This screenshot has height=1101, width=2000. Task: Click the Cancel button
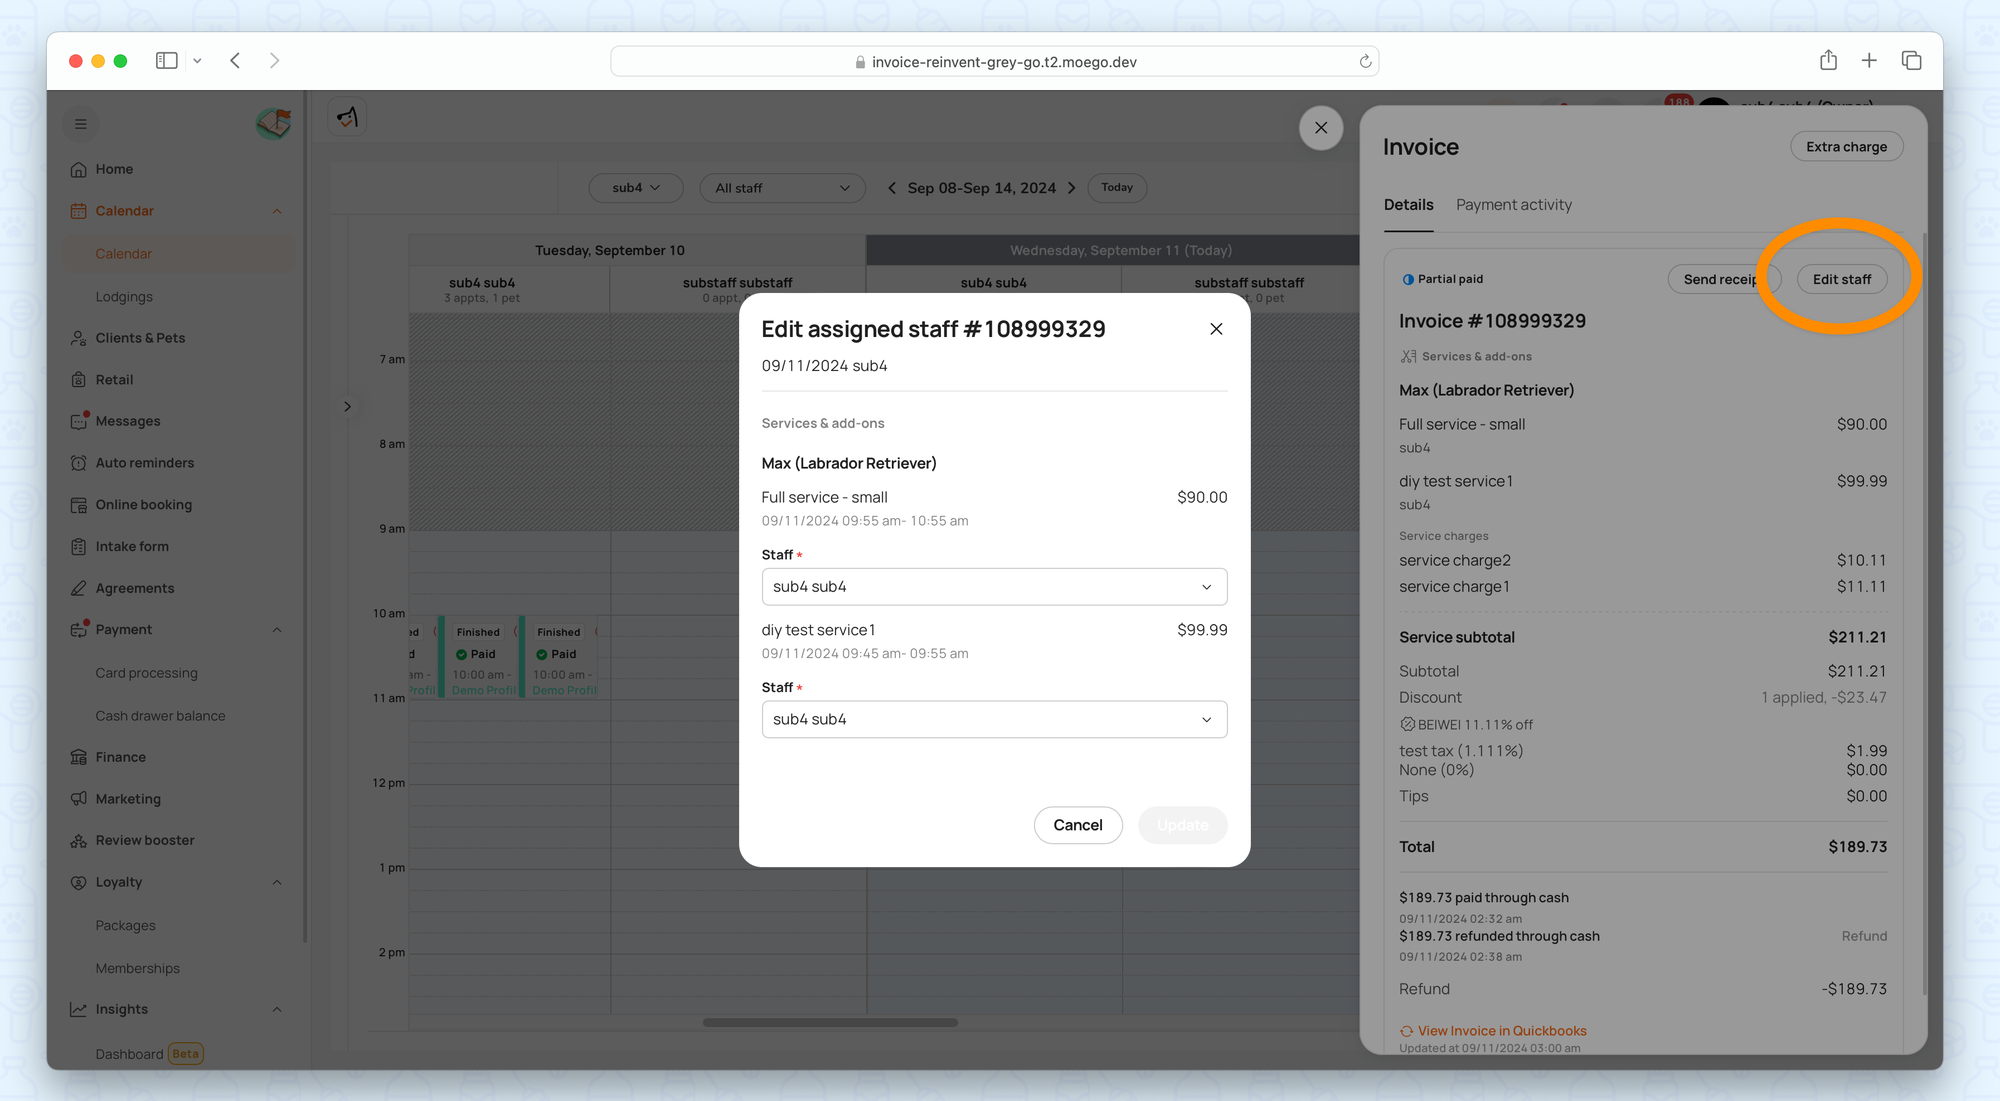tap(1077, 825)
